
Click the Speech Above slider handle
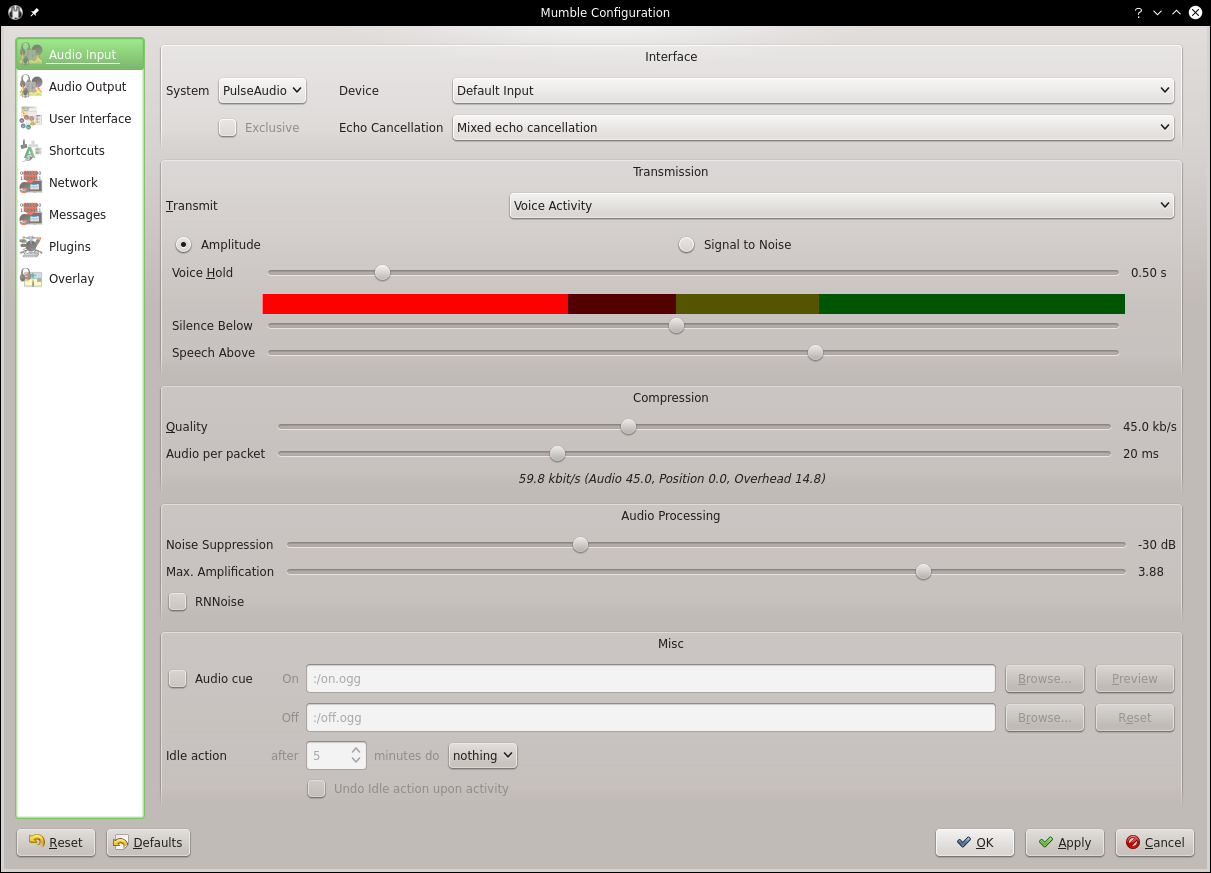[x=816, y=353]
